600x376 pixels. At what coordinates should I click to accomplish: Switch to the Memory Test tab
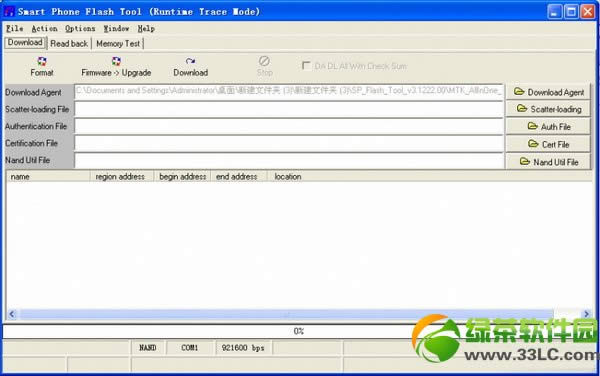pyautogui.click(x=118, y=44)
